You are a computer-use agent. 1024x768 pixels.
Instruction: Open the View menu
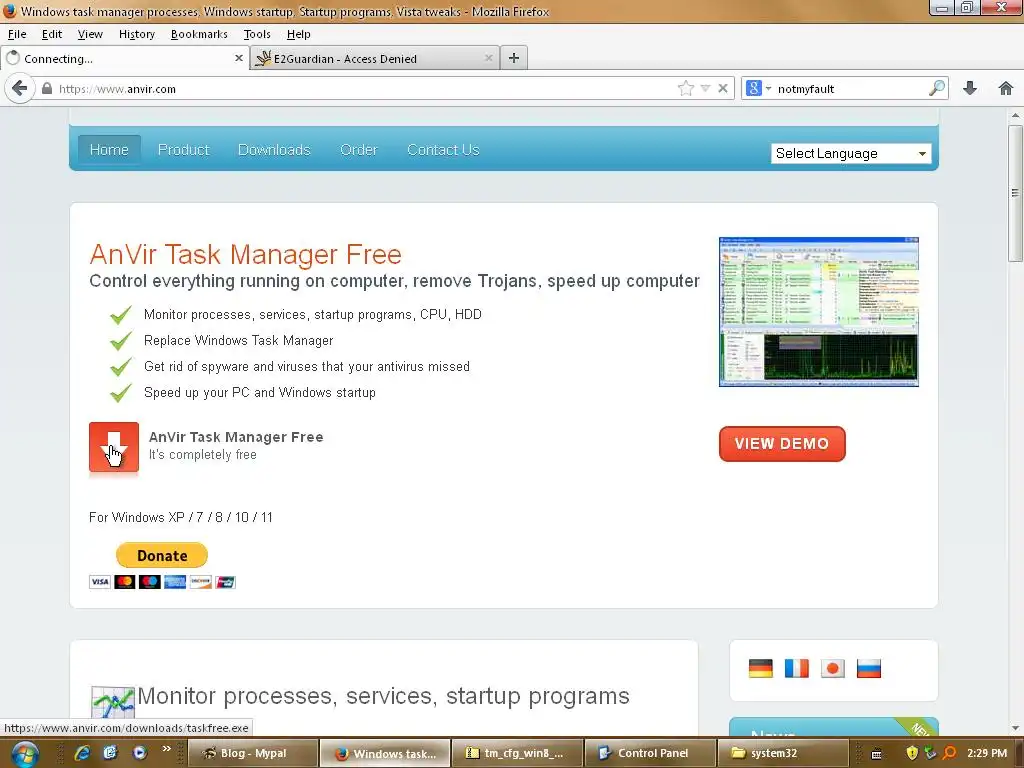[90, 34]
